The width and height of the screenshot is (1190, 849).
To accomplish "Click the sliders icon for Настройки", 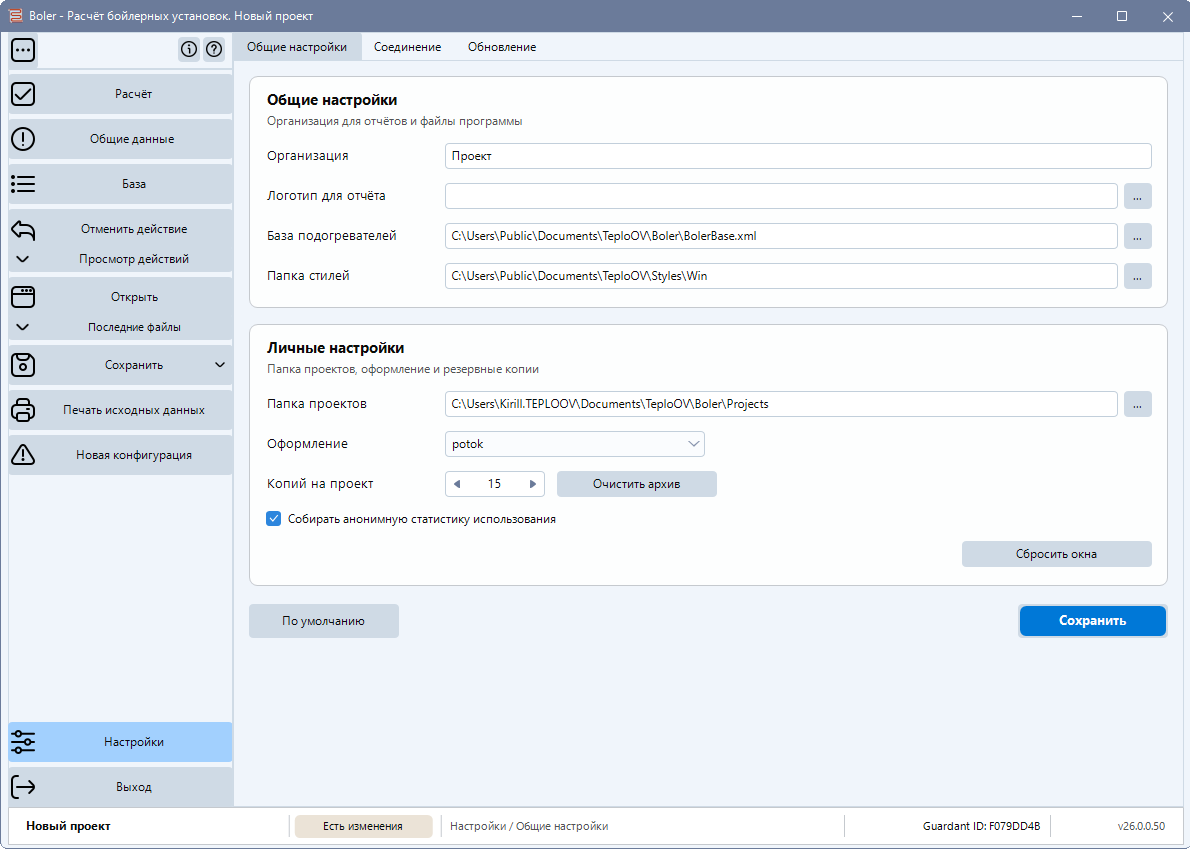I will pyautogui.click(x=23, y=742).
